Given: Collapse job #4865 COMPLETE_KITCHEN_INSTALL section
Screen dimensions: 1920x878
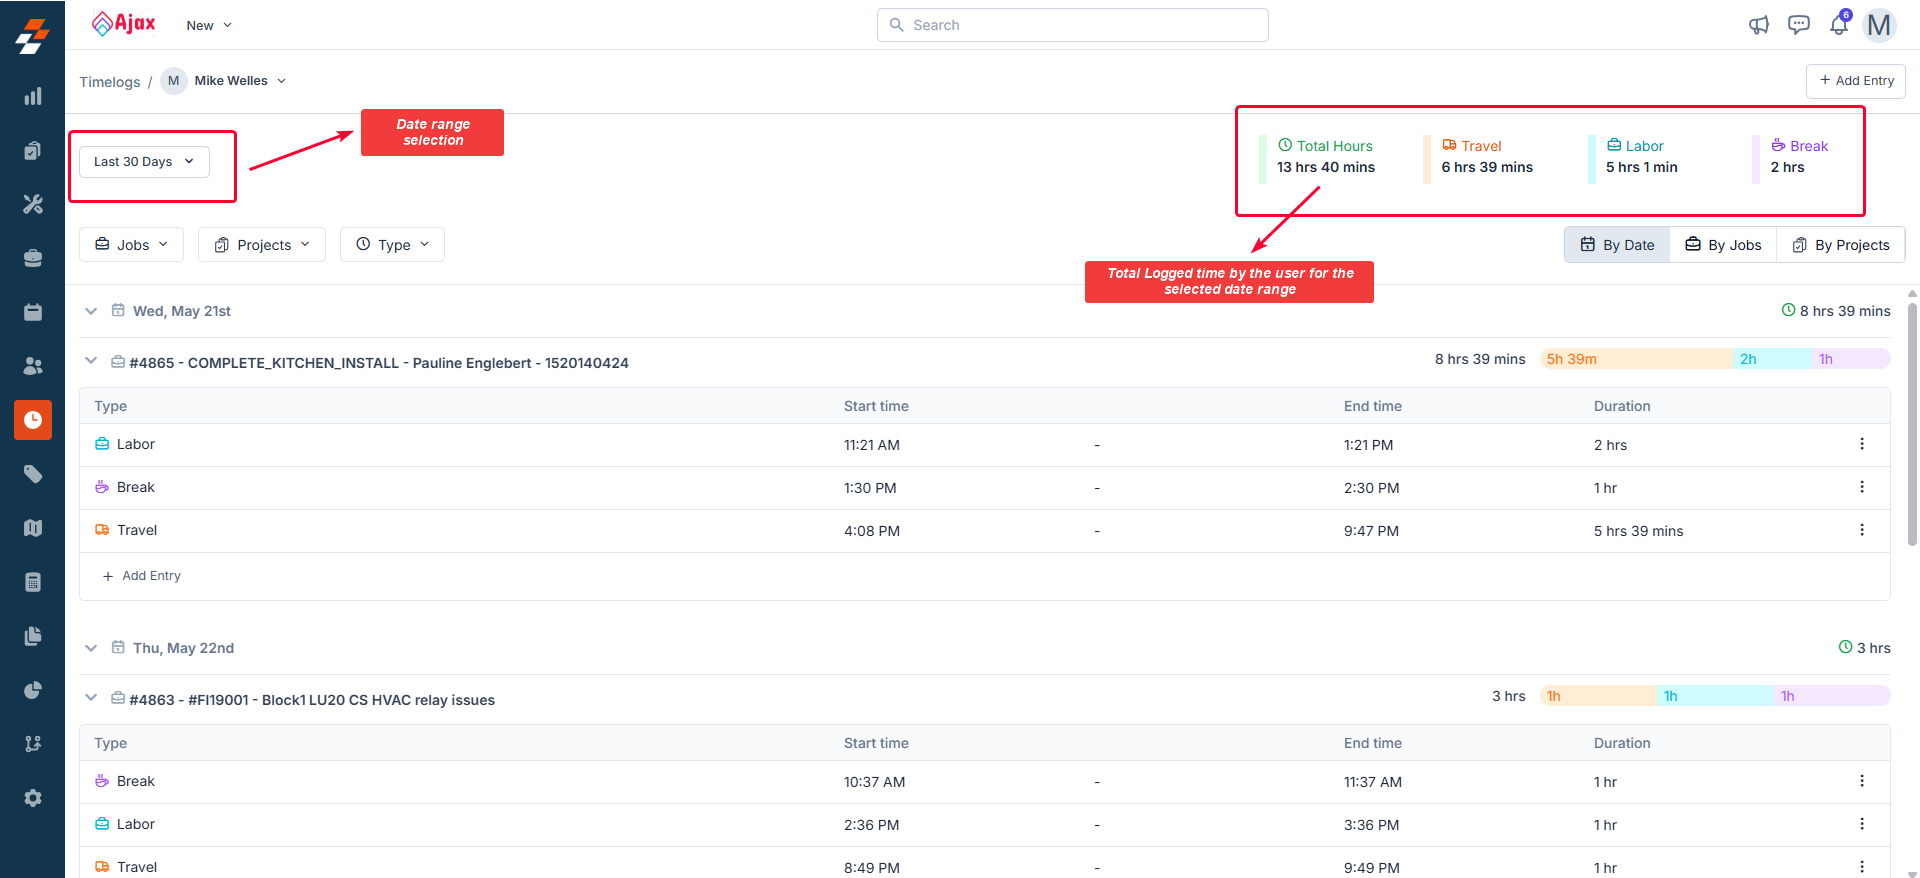Looking at the screenshot, I should coord(91,361).
